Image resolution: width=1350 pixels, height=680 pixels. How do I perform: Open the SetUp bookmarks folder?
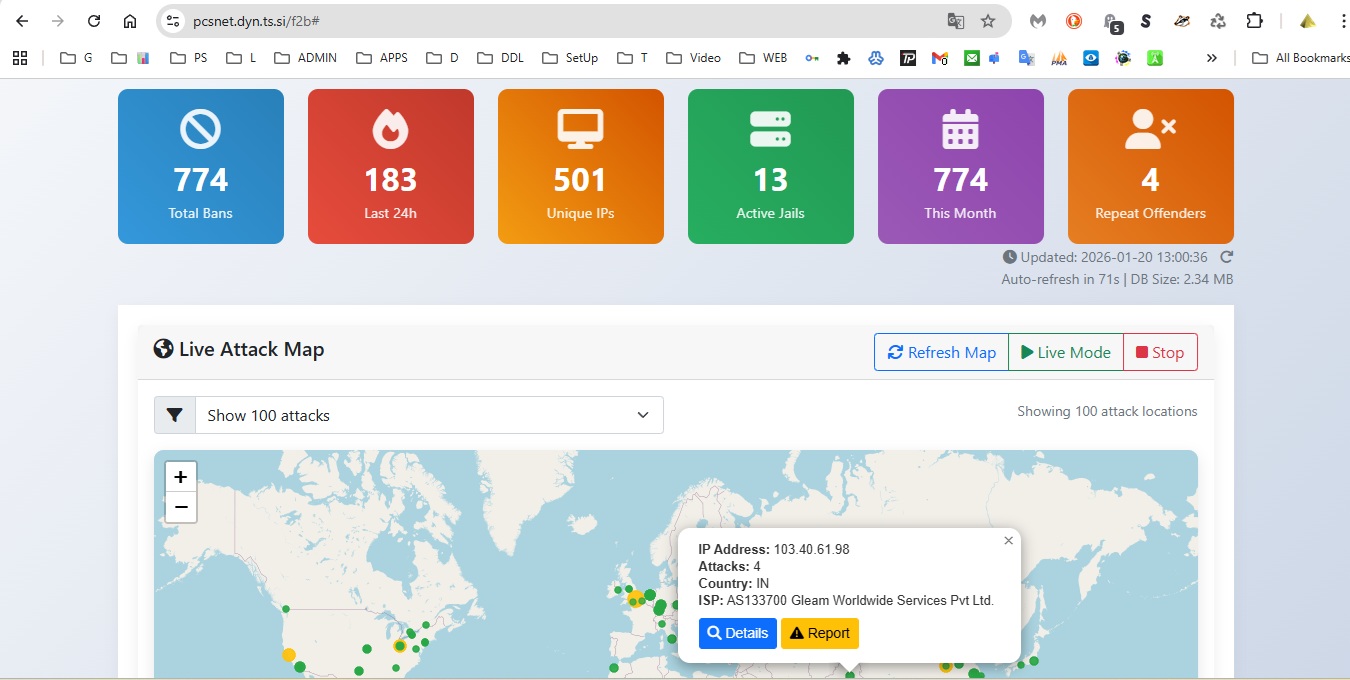(570, 58)
